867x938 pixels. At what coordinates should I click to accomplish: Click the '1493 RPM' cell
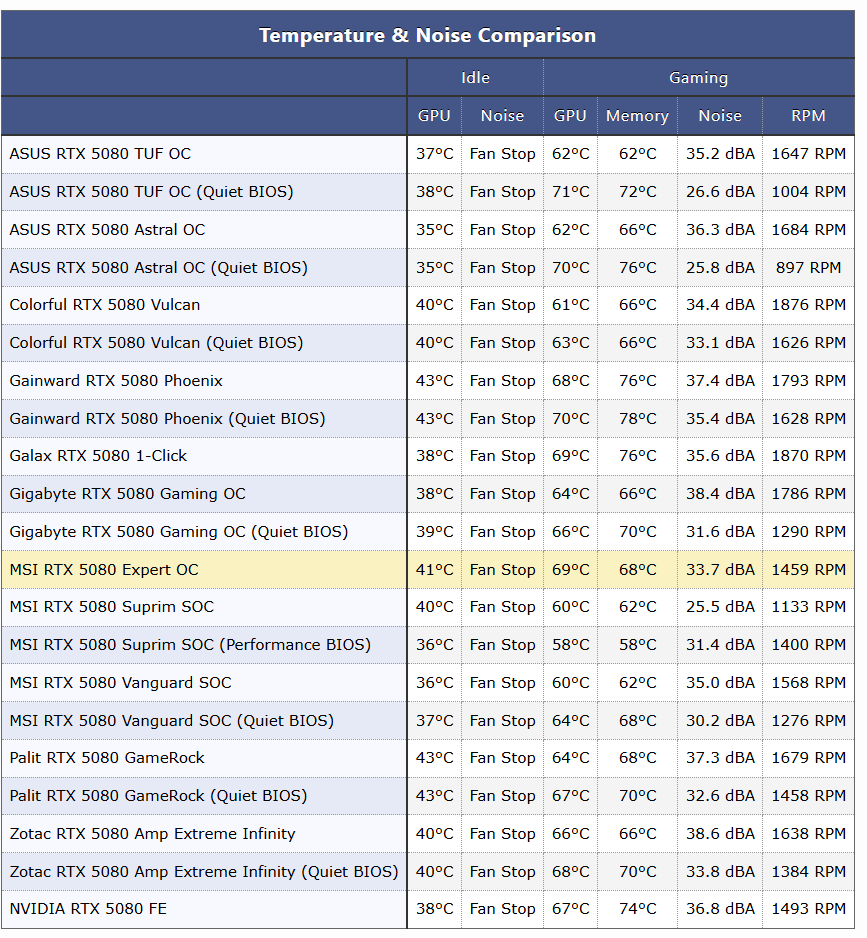[x=808, y=909]
